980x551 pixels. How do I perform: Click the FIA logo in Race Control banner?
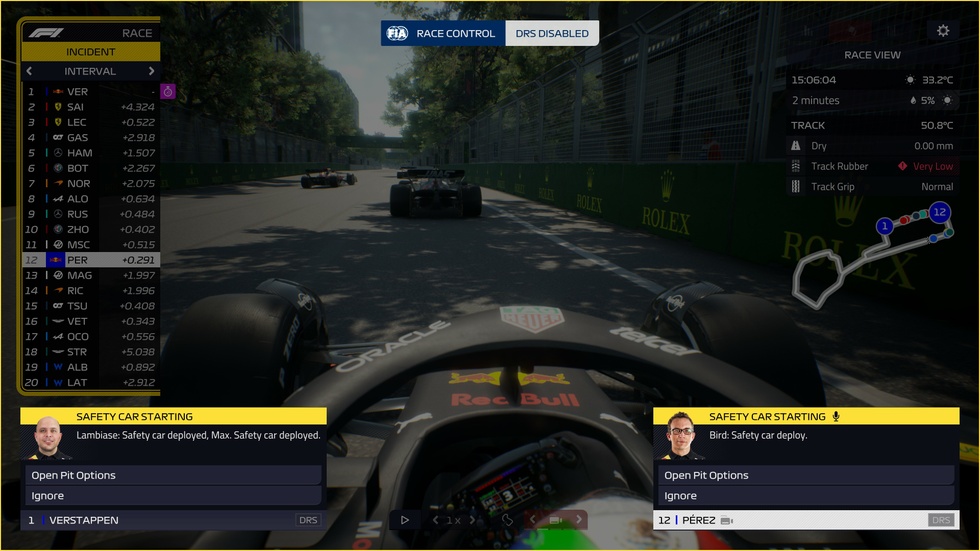coord(397,33)
